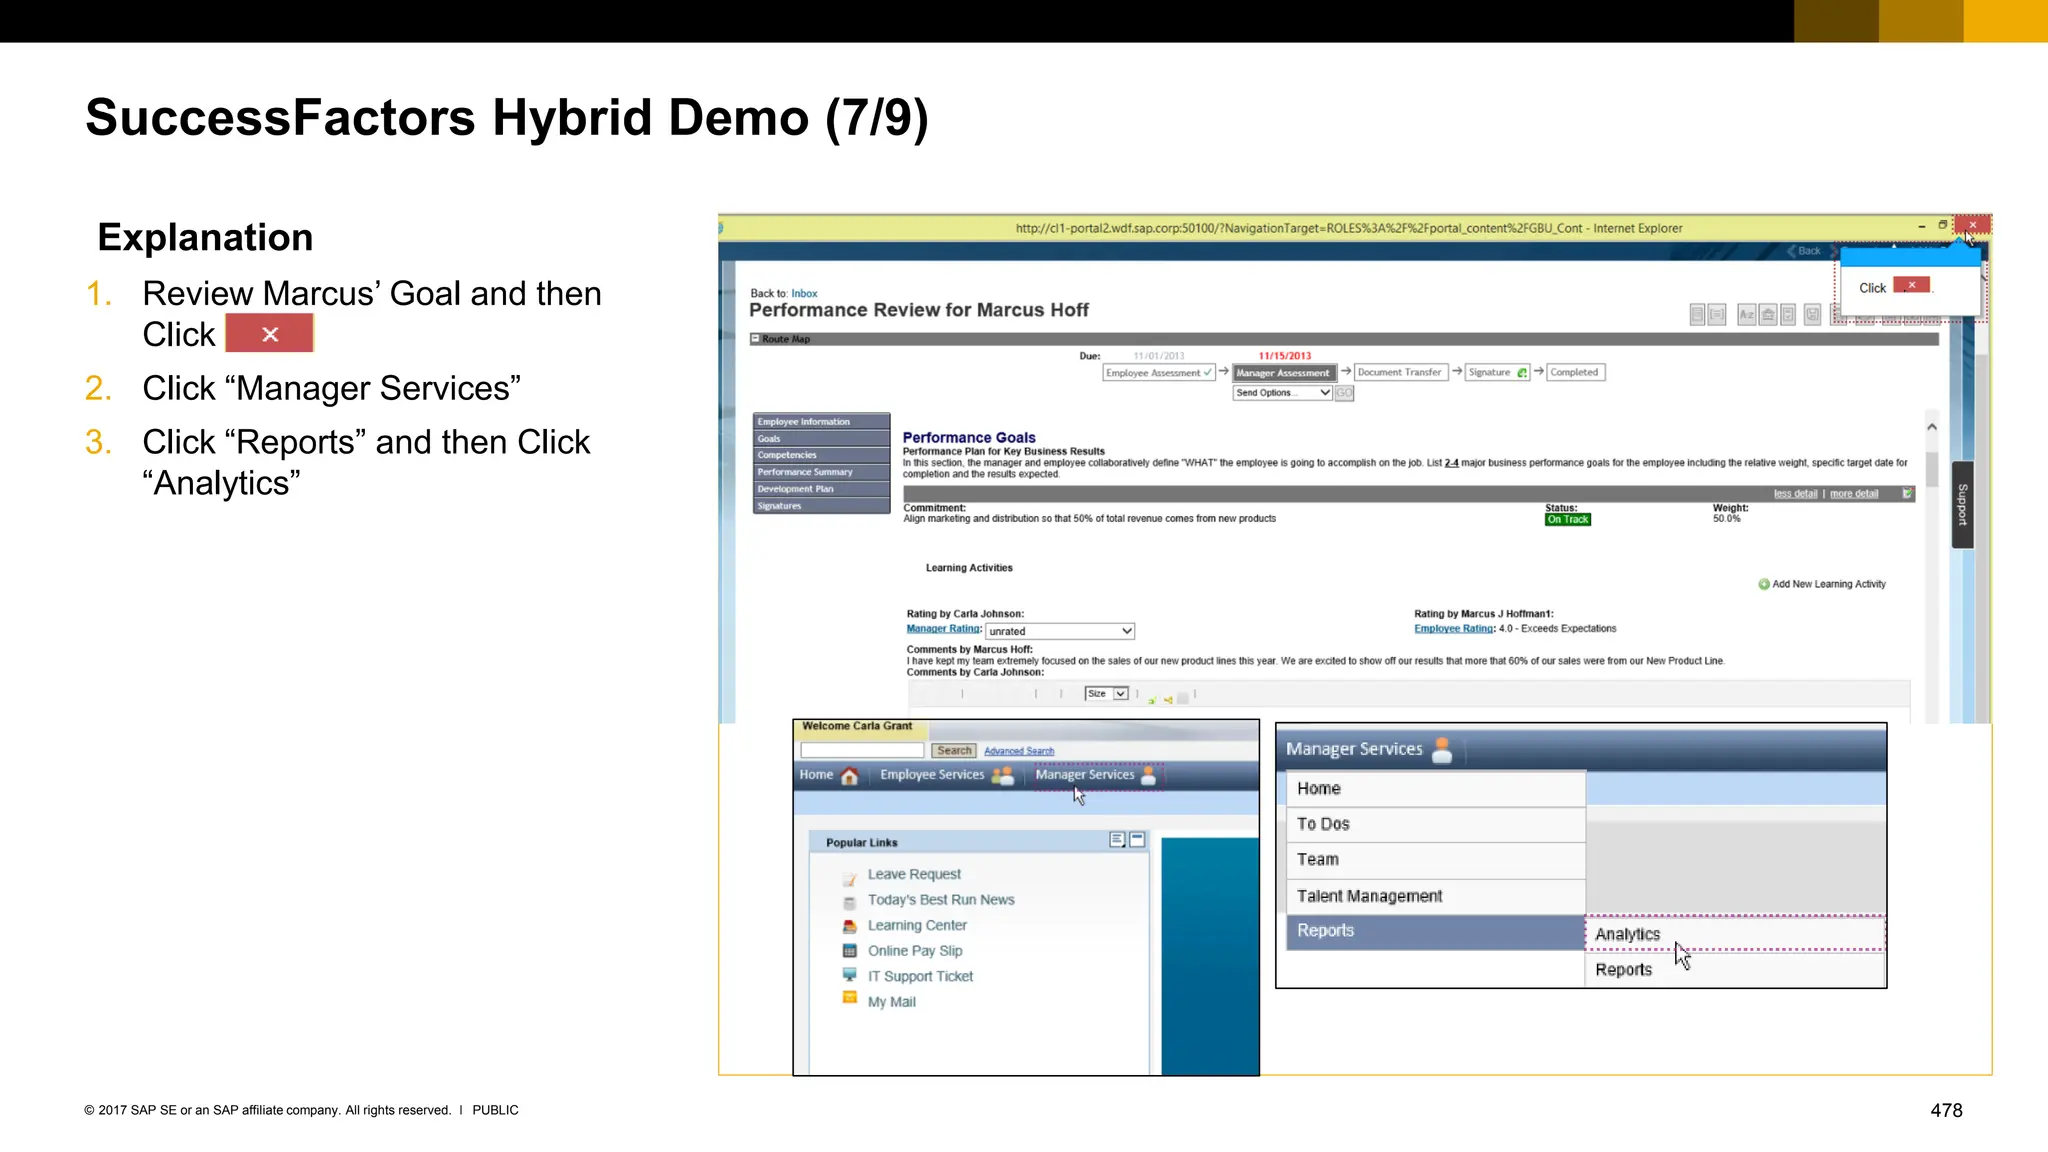
Task: Open the Size dropdown in comment editor
Action: (1107, 693)
